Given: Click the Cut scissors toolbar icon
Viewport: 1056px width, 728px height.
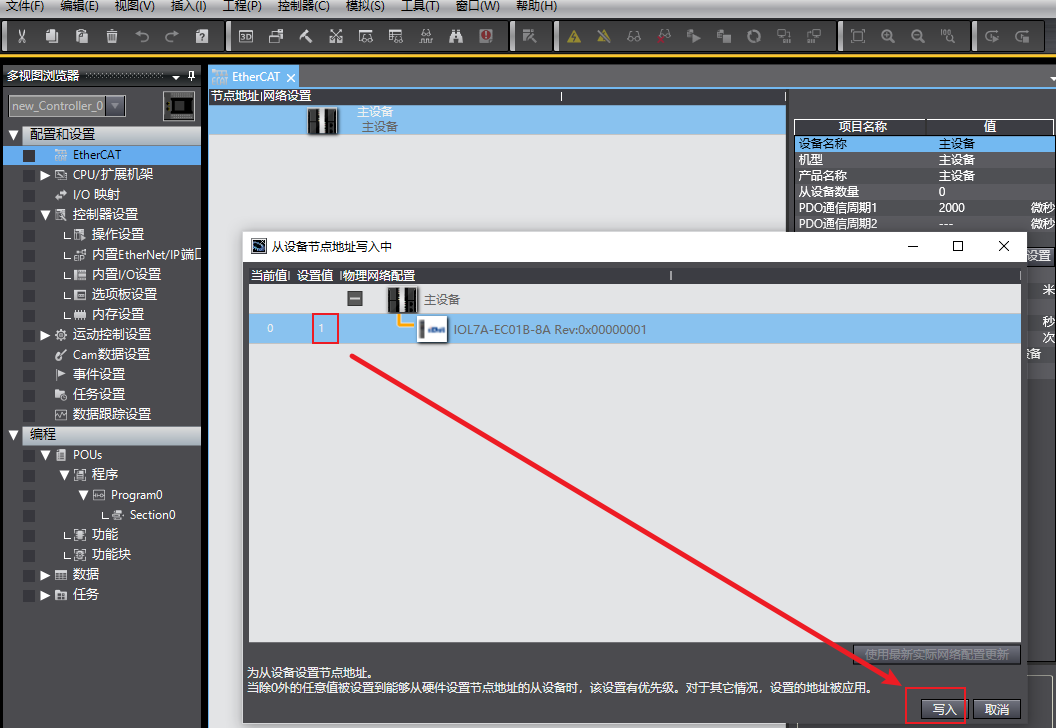Looking at the screenshot, I should coord(22,37).
